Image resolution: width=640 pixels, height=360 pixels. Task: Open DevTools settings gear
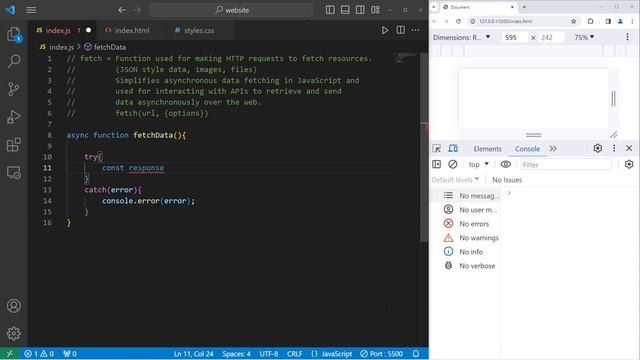[x=598, y=148]
